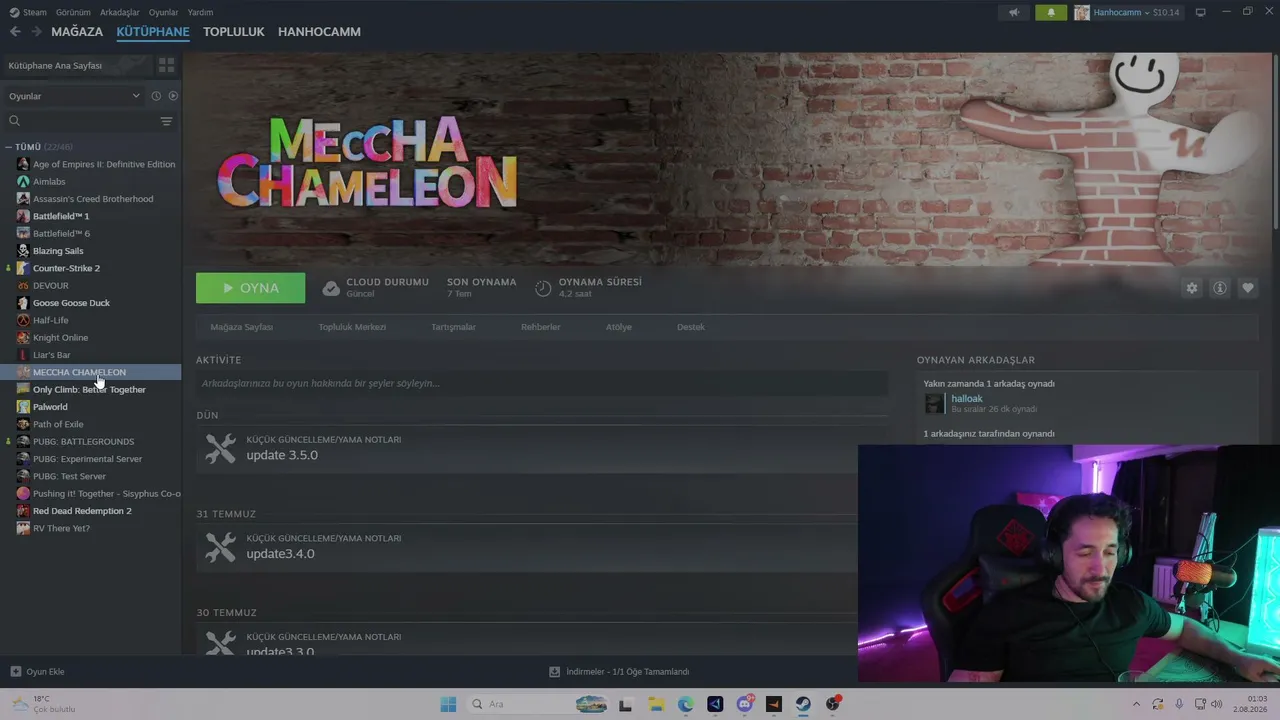
Task: Open the Atölye workshop link
Action: click(619, 327)
